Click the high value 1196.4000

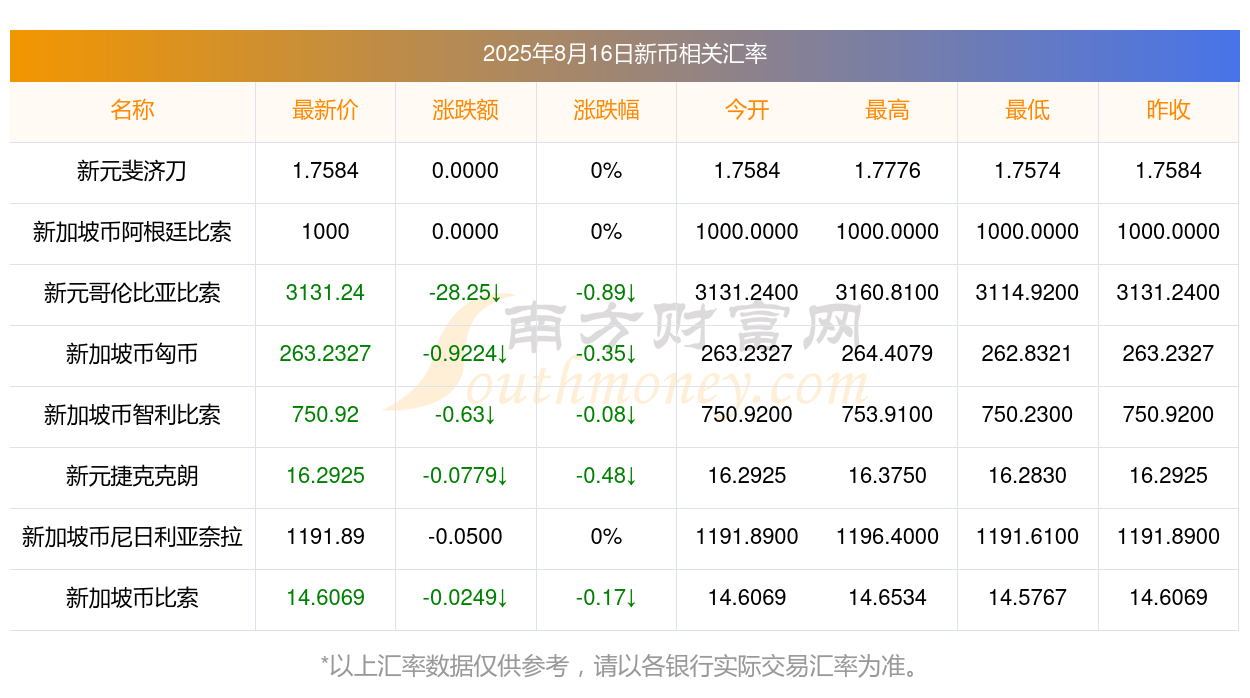click(x=887, y=537)
